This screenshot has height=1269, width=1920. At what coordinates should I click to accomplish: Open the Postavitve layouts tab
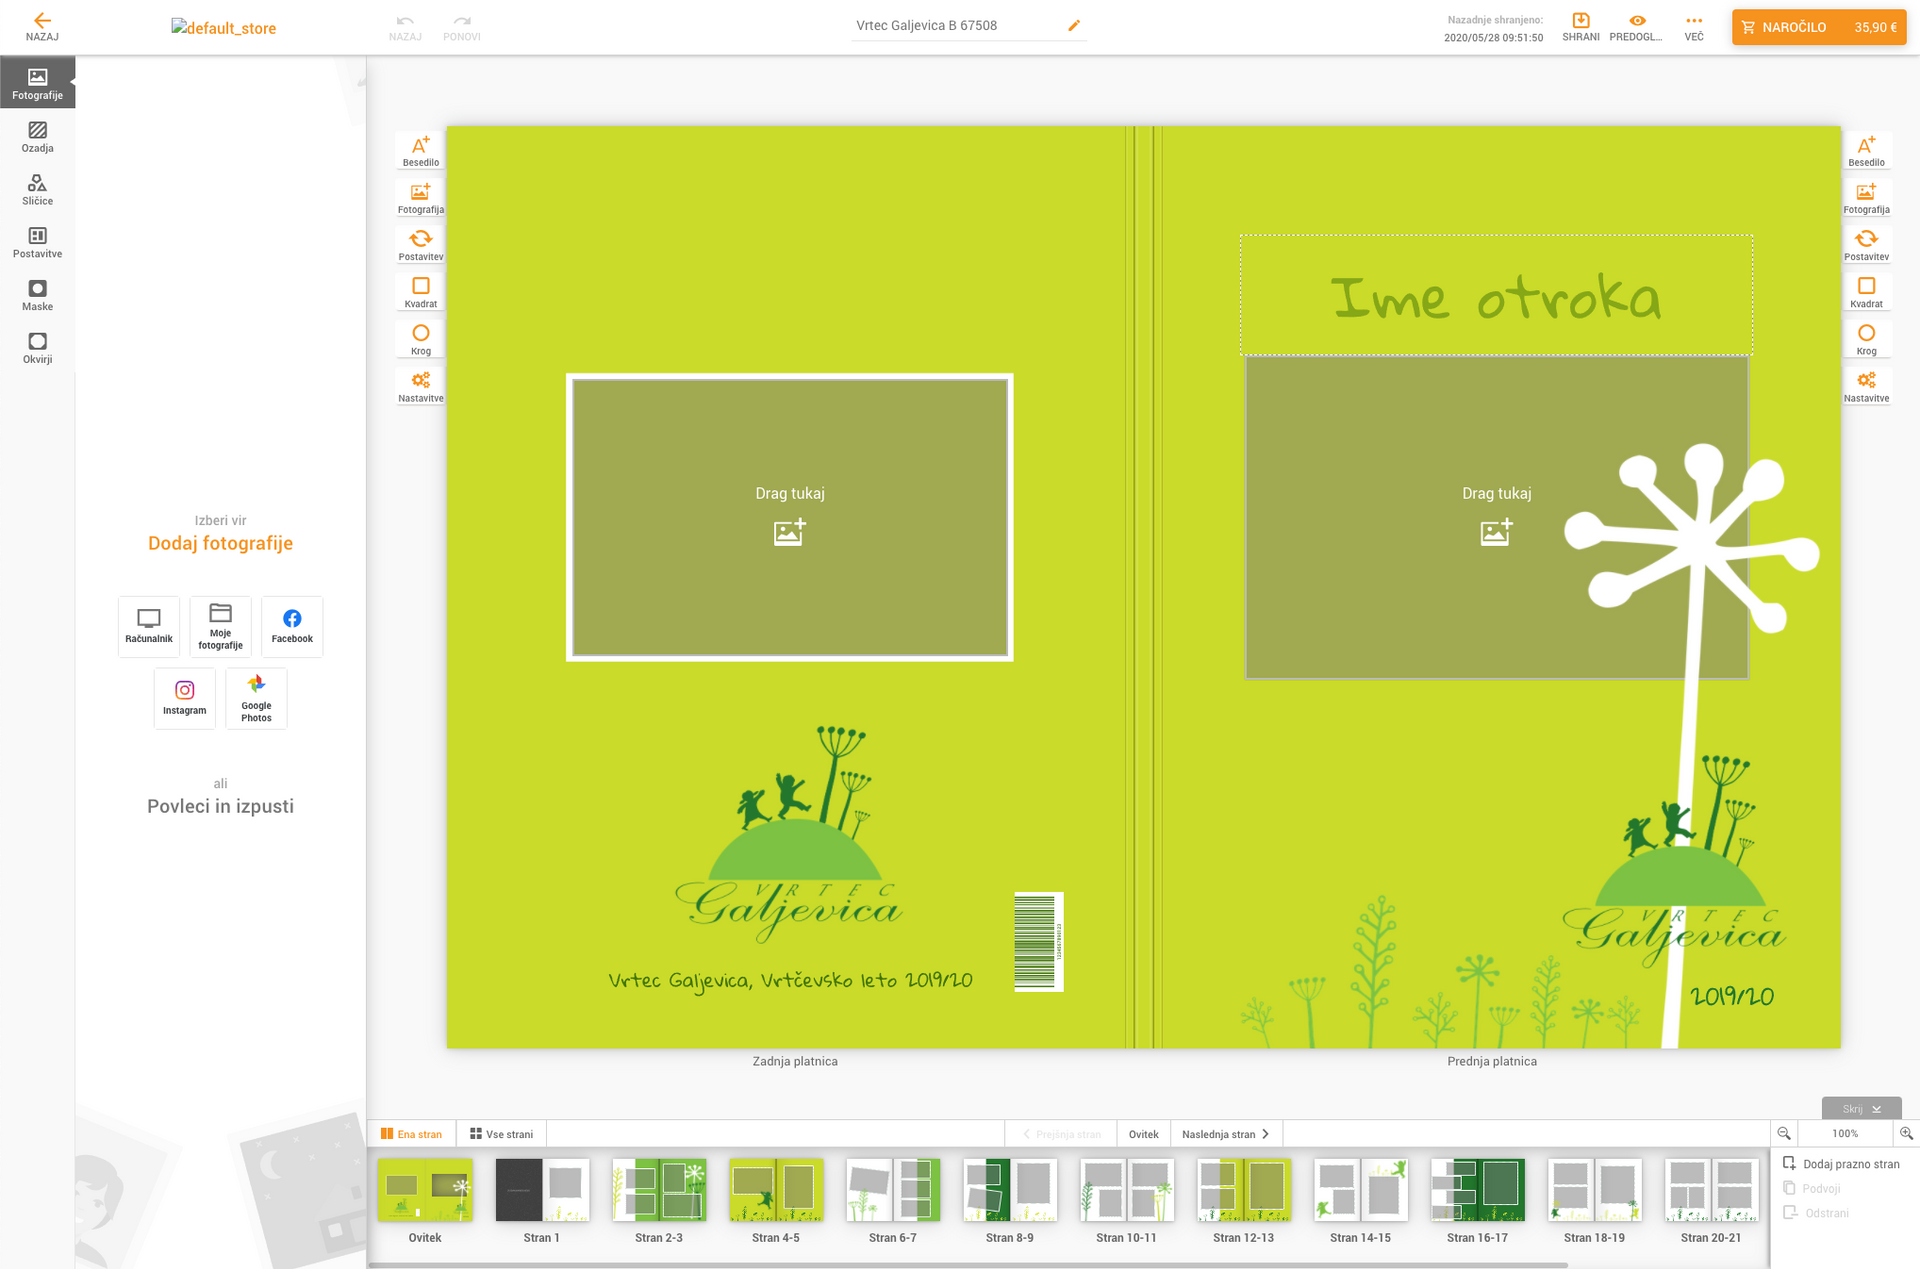point(37,242)
